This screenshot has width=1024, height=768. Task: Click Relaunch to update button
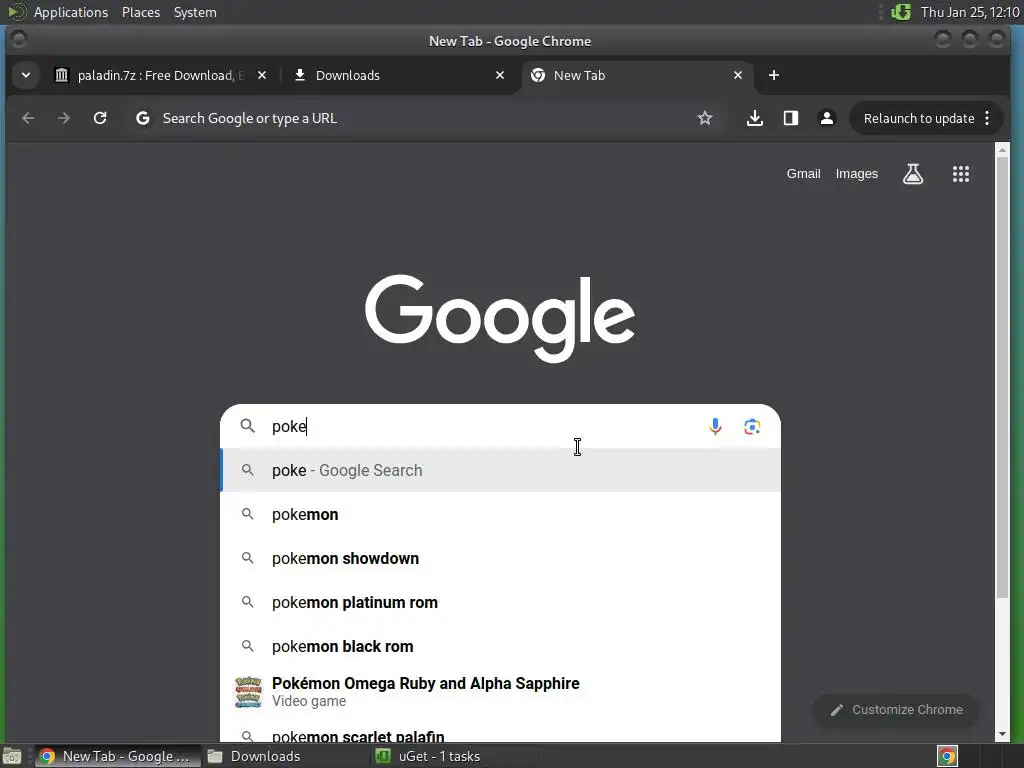(x=918, y=118)
